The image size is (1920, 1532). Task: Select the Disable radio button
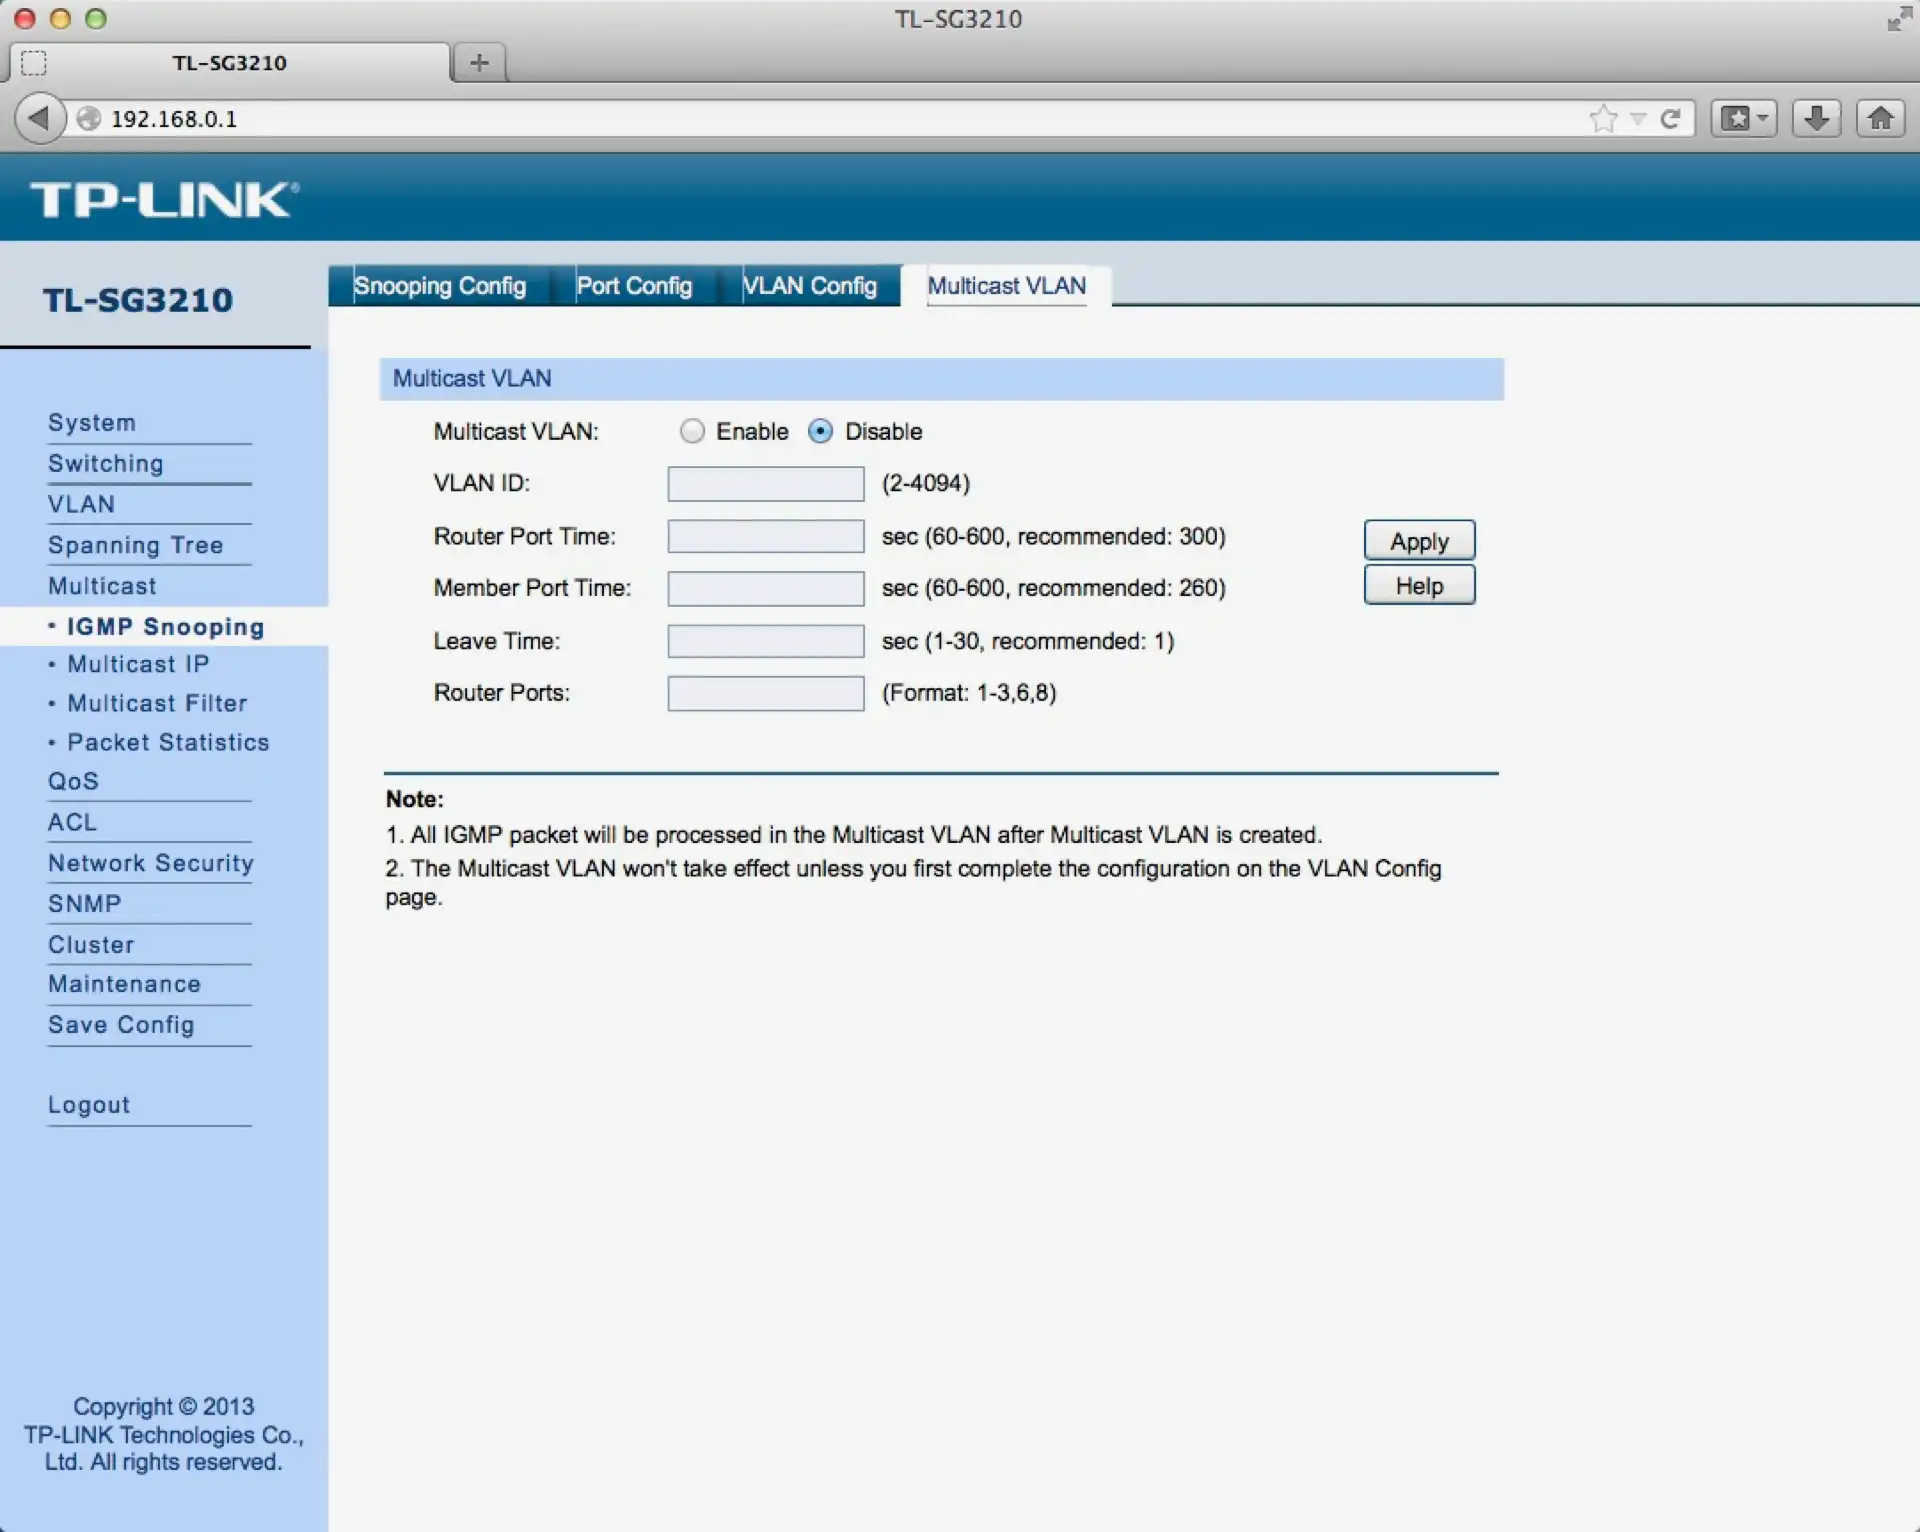click(x=820, y=431)
